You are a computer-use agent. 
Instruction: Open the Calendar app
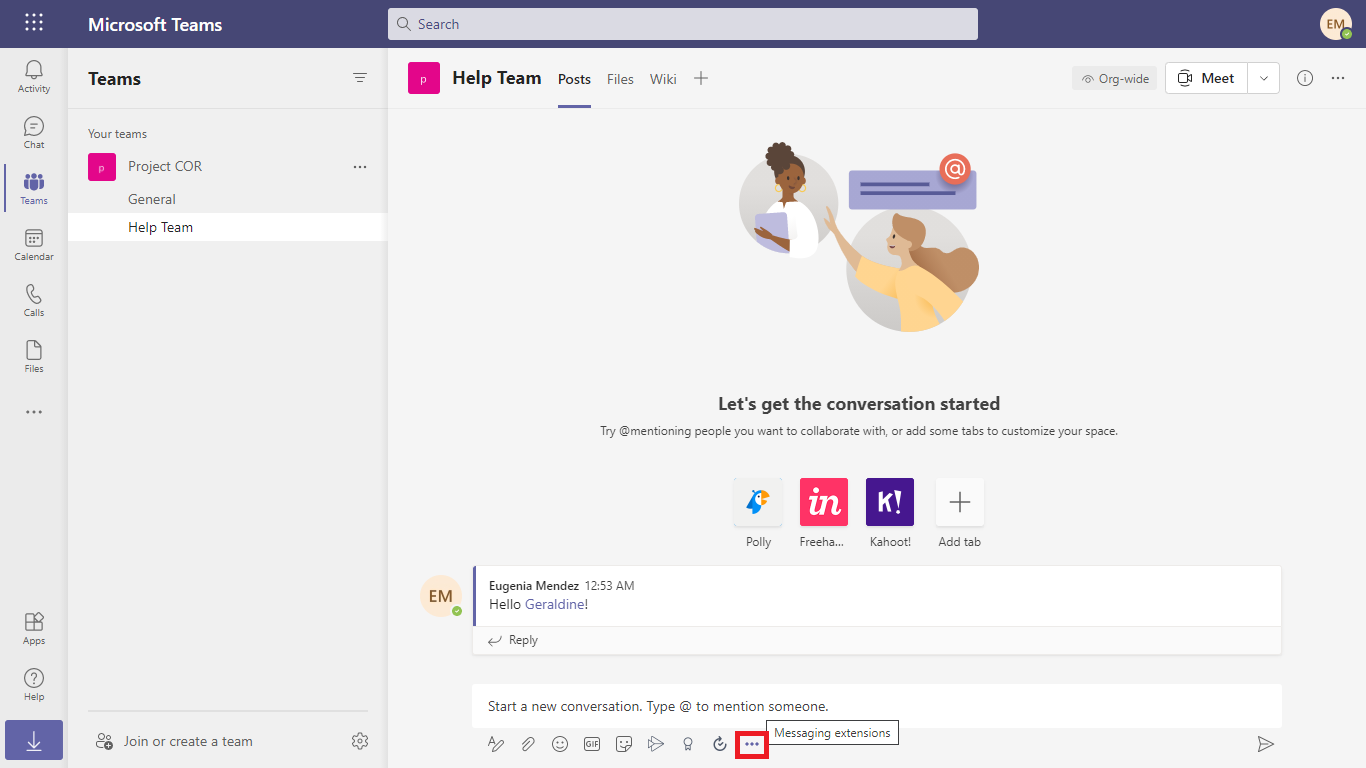pyautogui.click(x=34, y=244)
